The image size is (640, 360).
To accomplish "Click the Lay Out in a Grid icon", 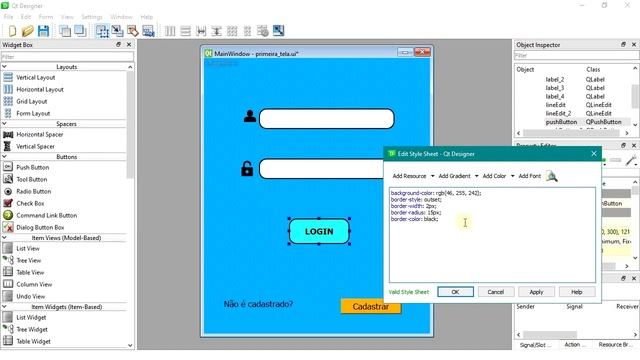I will coord(232,31).
